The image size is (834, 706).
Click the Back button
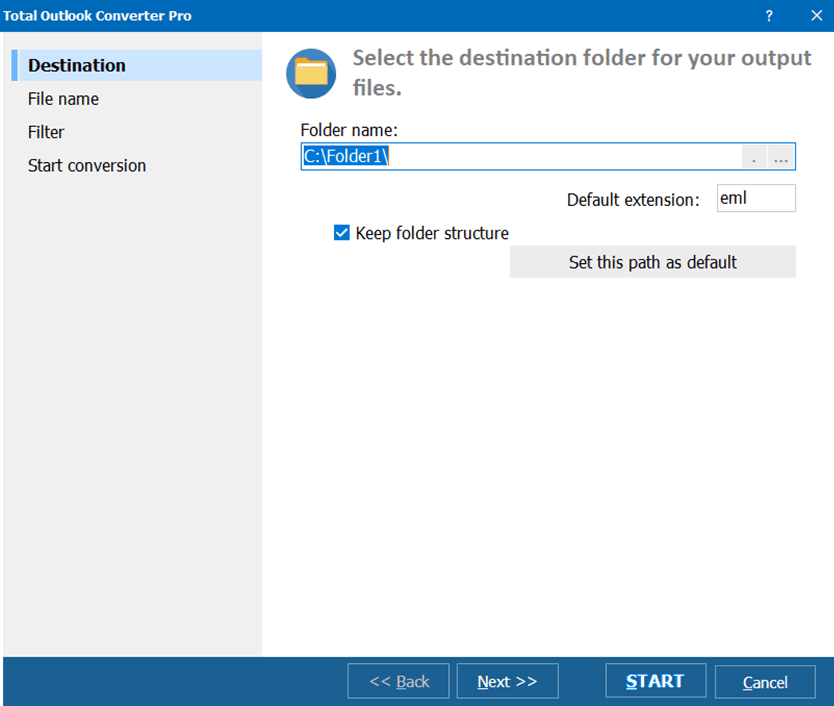pyautogui.click(x=398, y=681)
